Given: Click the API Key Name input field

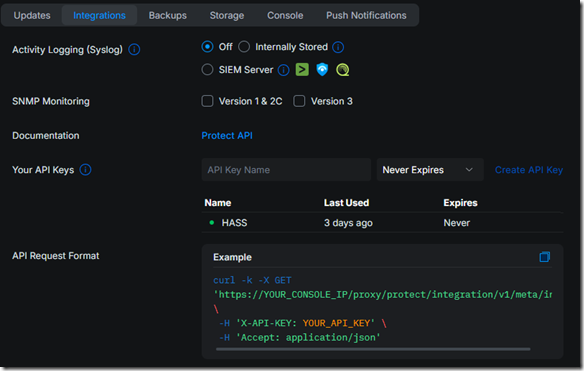Looking at the screenshot, I should 286,170.
